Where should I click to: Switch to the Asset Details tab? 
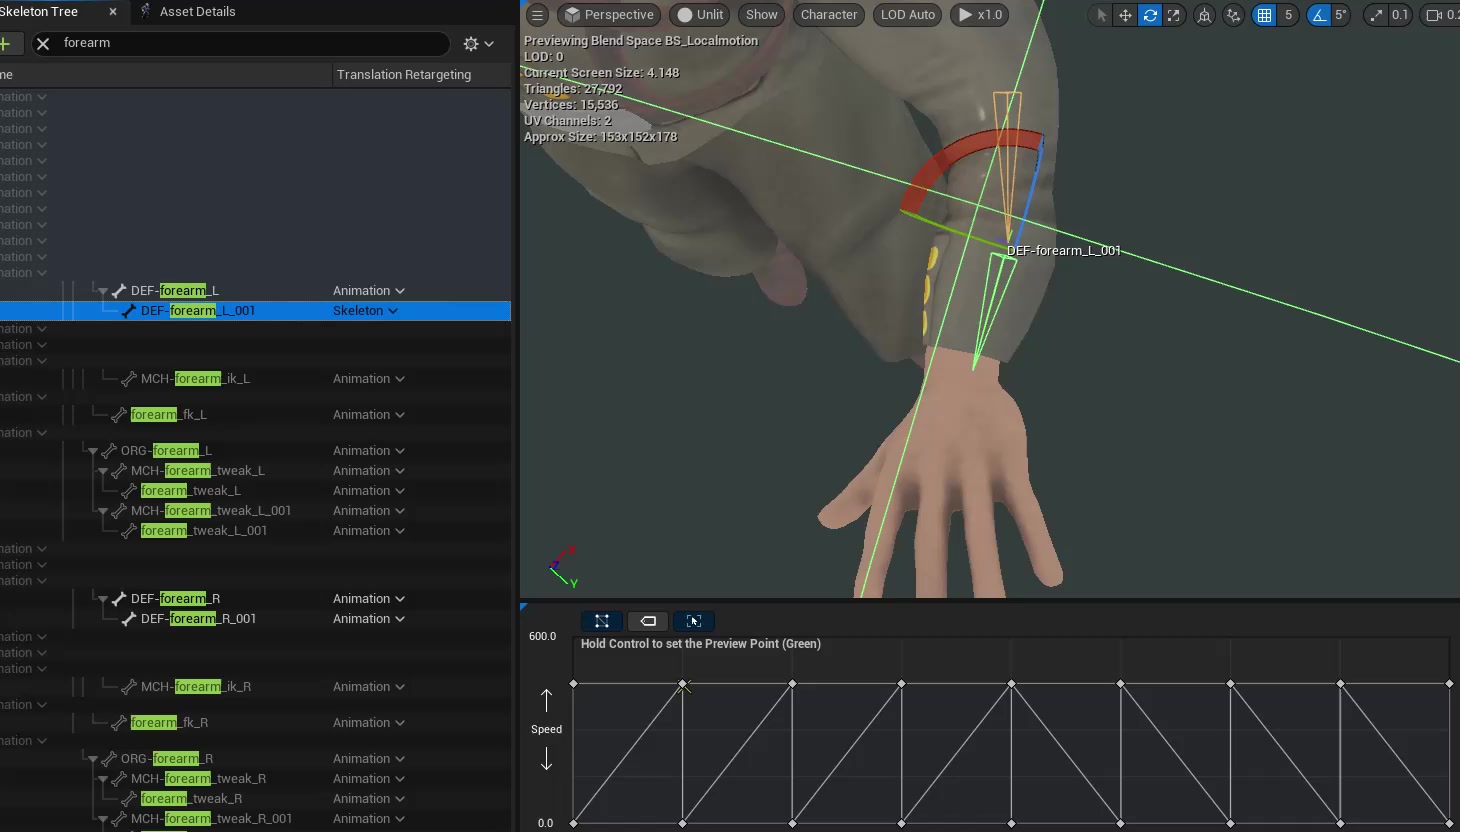[197, 12]
